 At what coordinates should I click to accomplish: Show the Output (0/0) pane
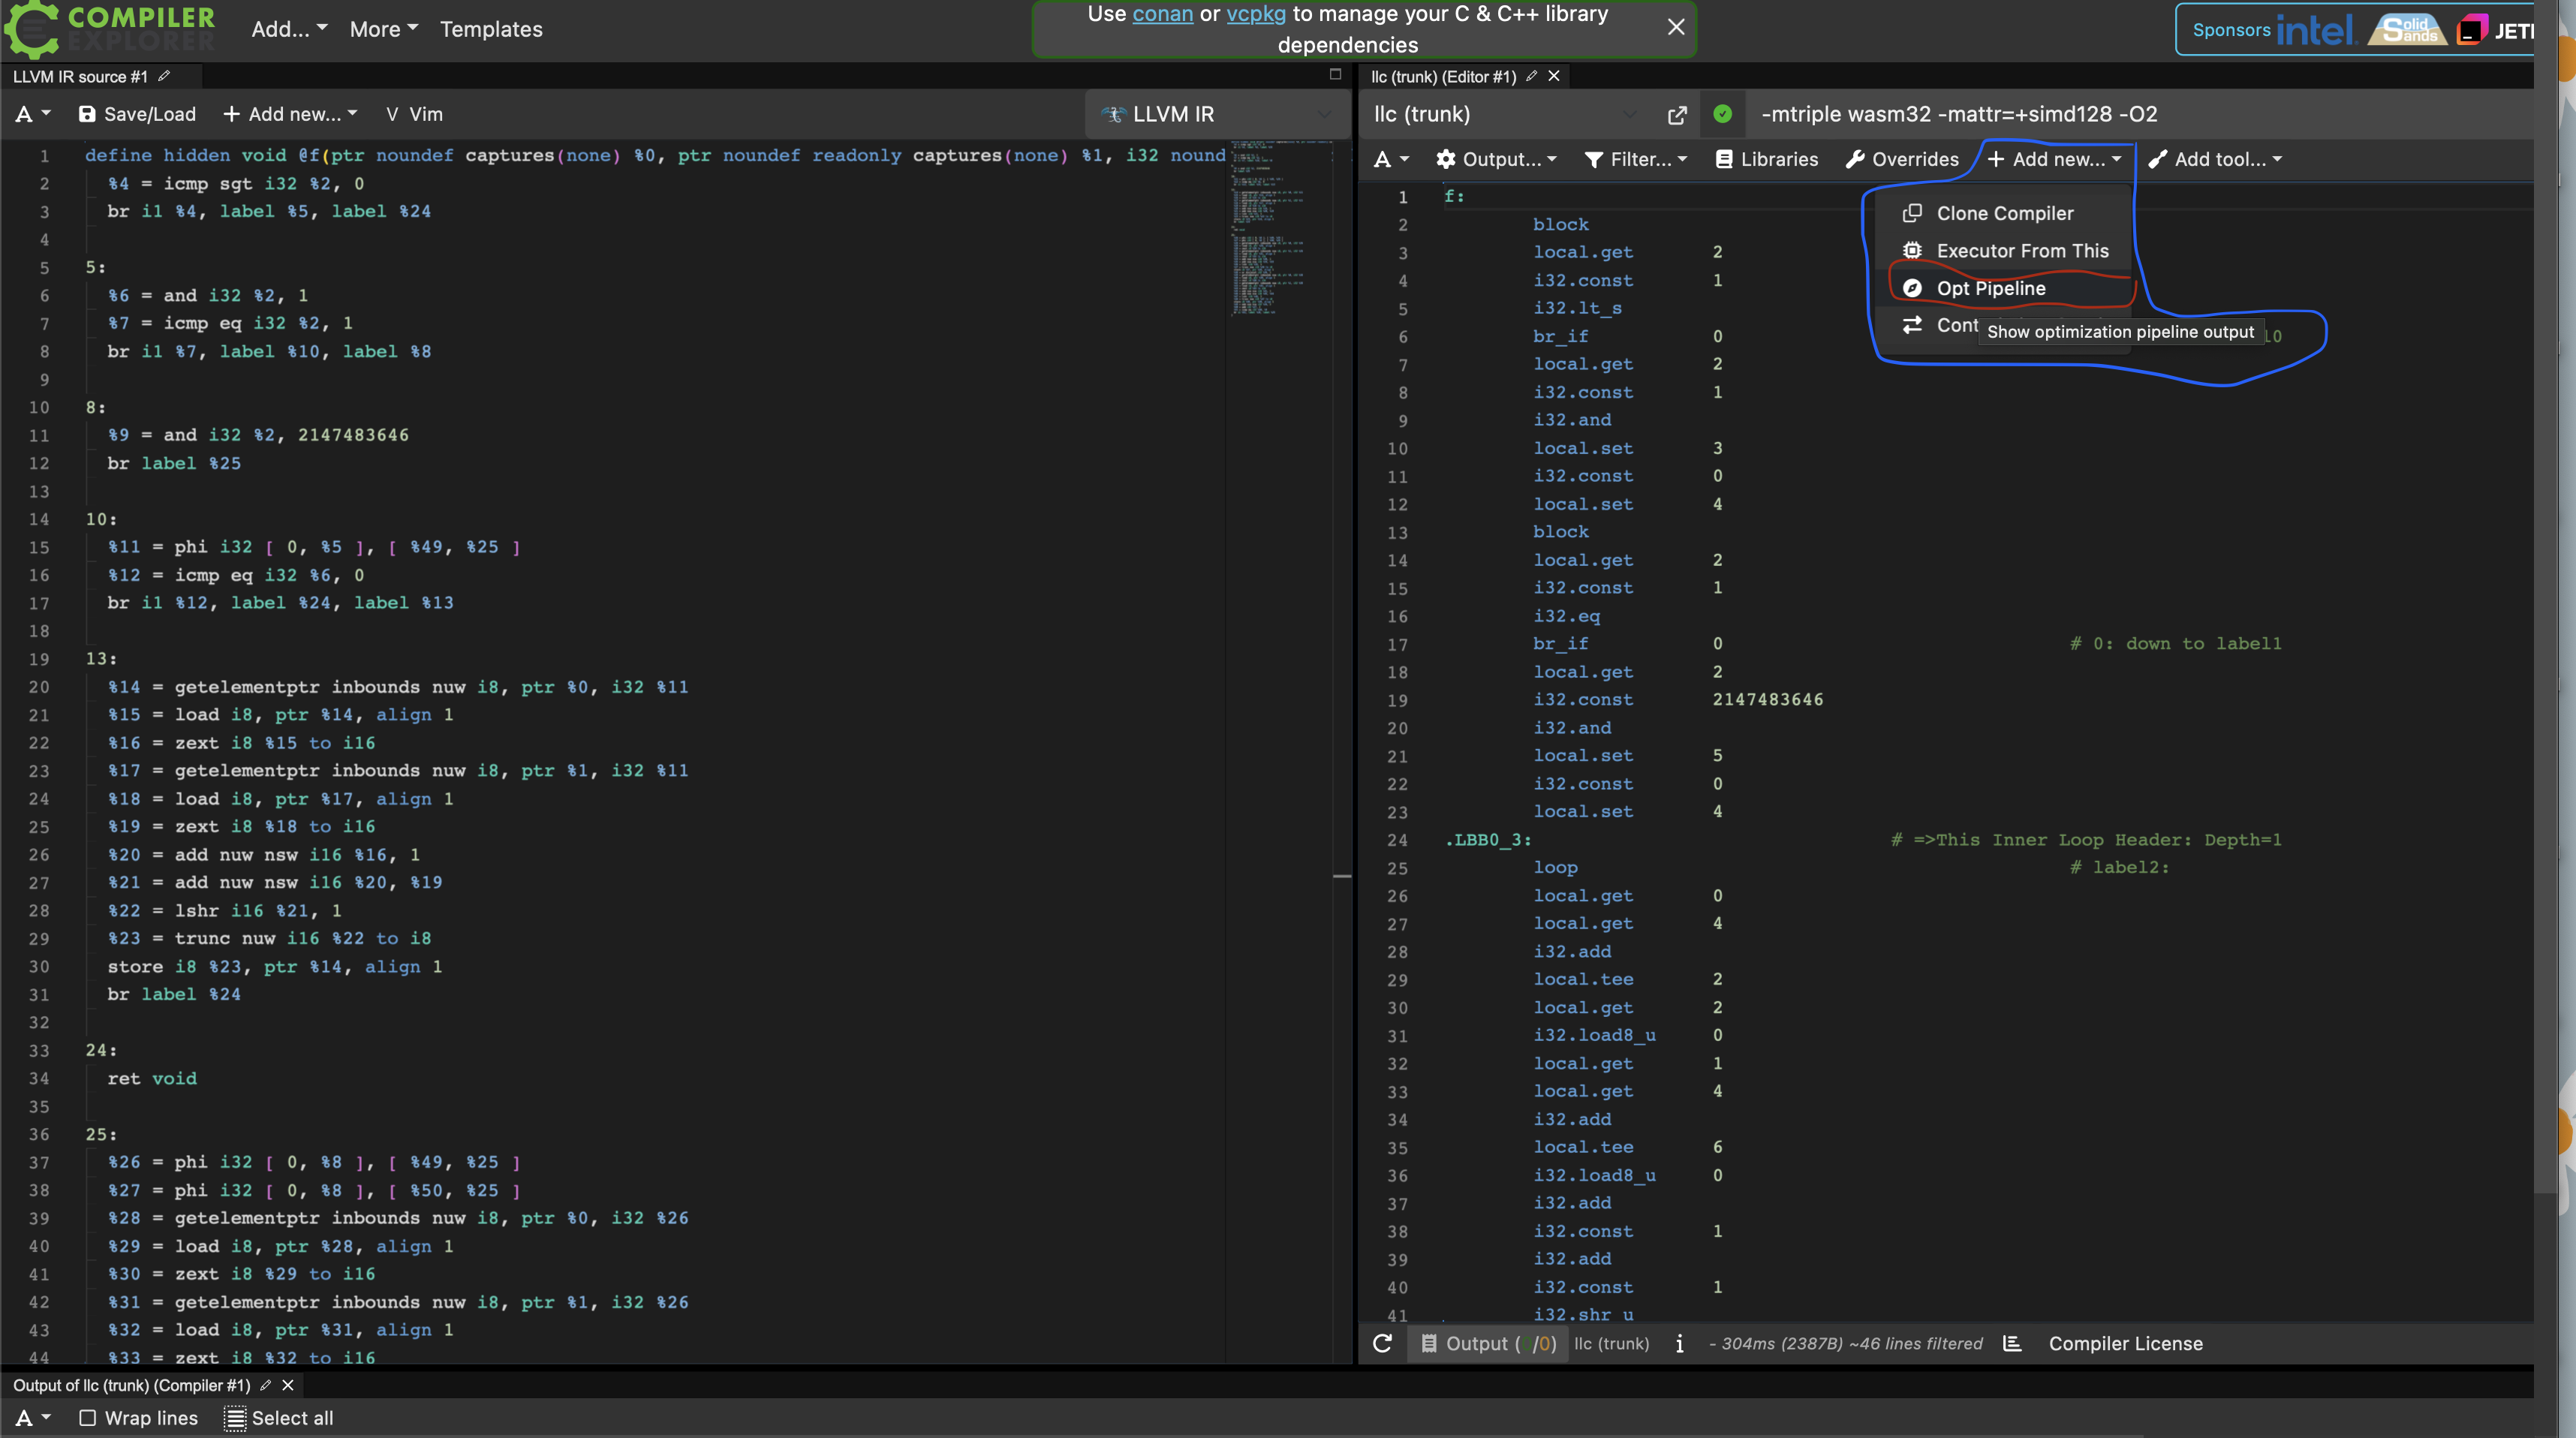click(1489, 1344)
